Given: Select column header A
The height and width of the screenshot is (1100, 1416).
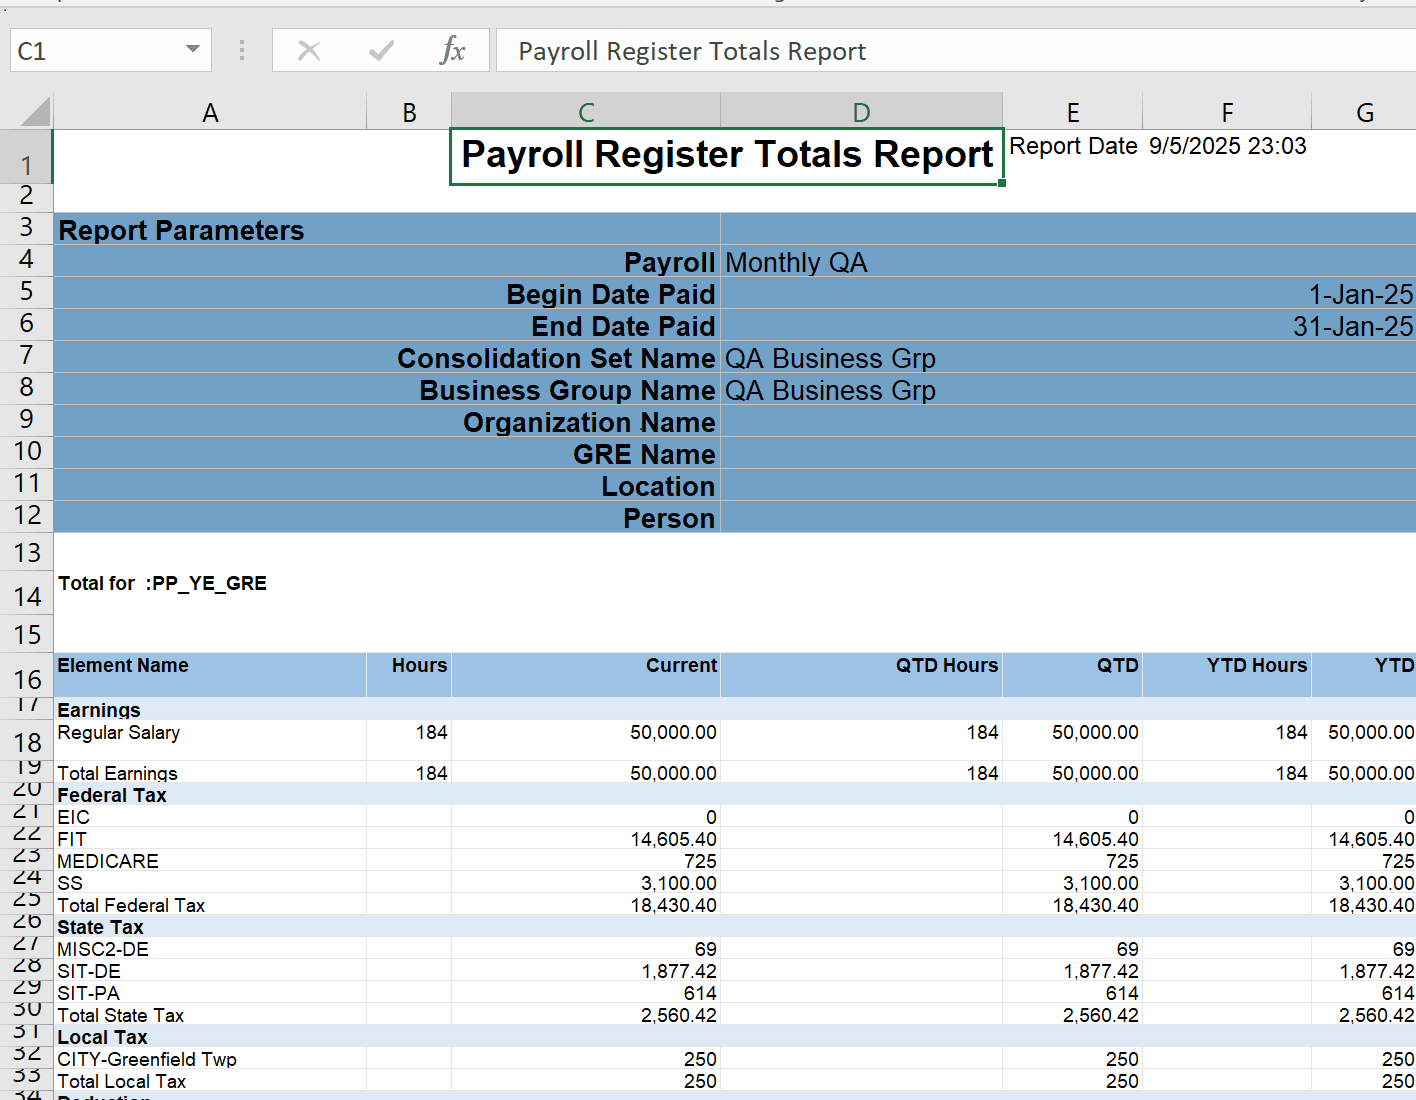Looking at the screenshot, I should coord(210,111).
